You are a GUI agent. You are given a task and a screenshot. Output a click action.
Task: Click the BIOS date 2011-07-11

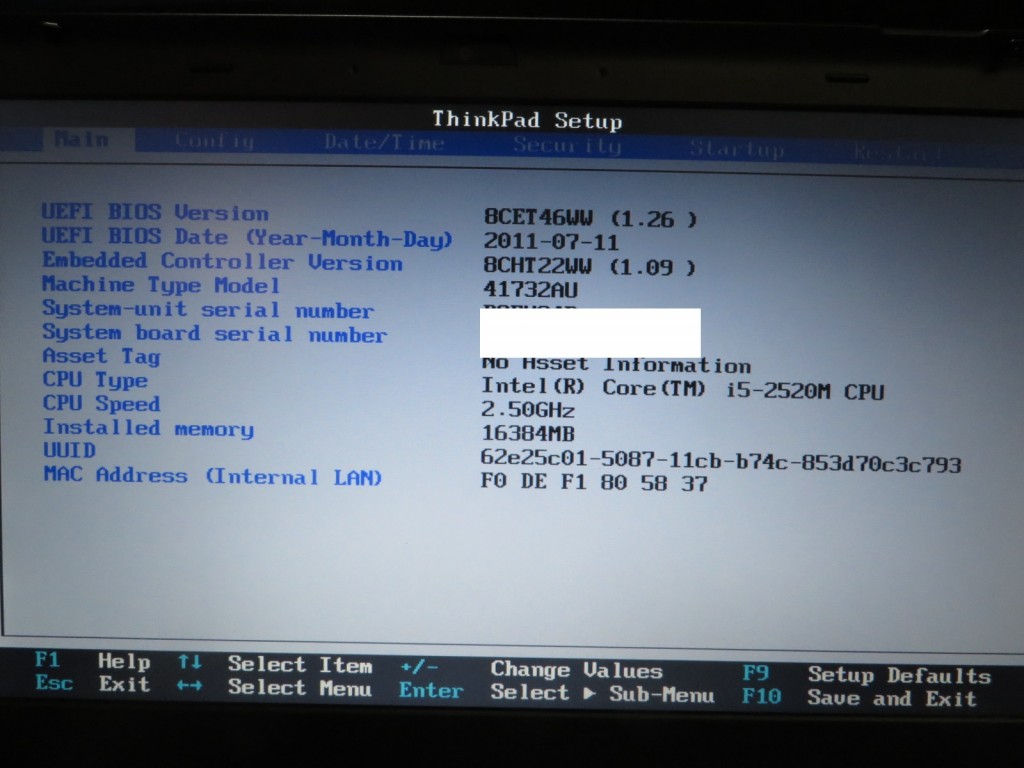click(551, 242)
